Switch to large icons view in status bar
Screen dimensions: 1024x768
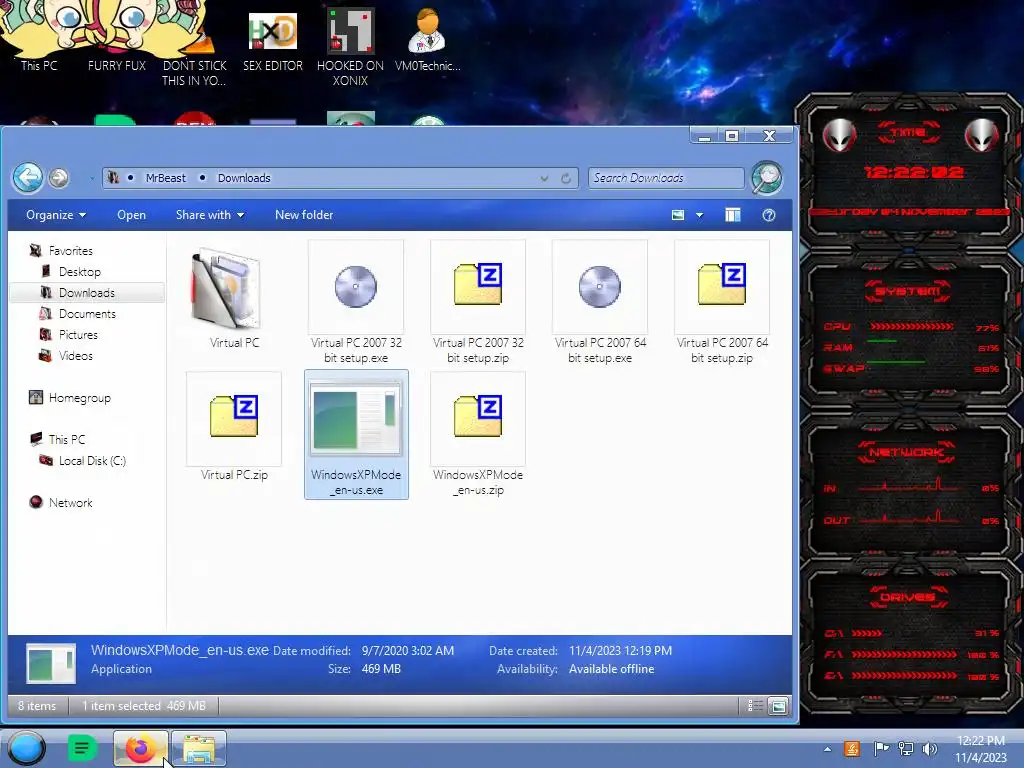(x=778, y=705)
